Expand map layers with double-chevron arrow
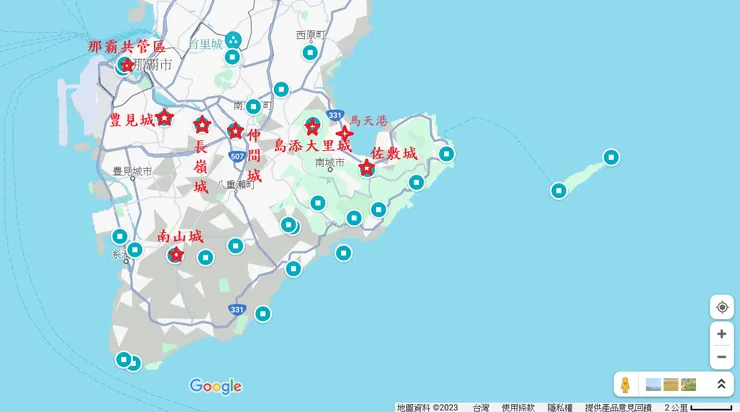Screen dimensions: 740x412 tap(721, 384)
